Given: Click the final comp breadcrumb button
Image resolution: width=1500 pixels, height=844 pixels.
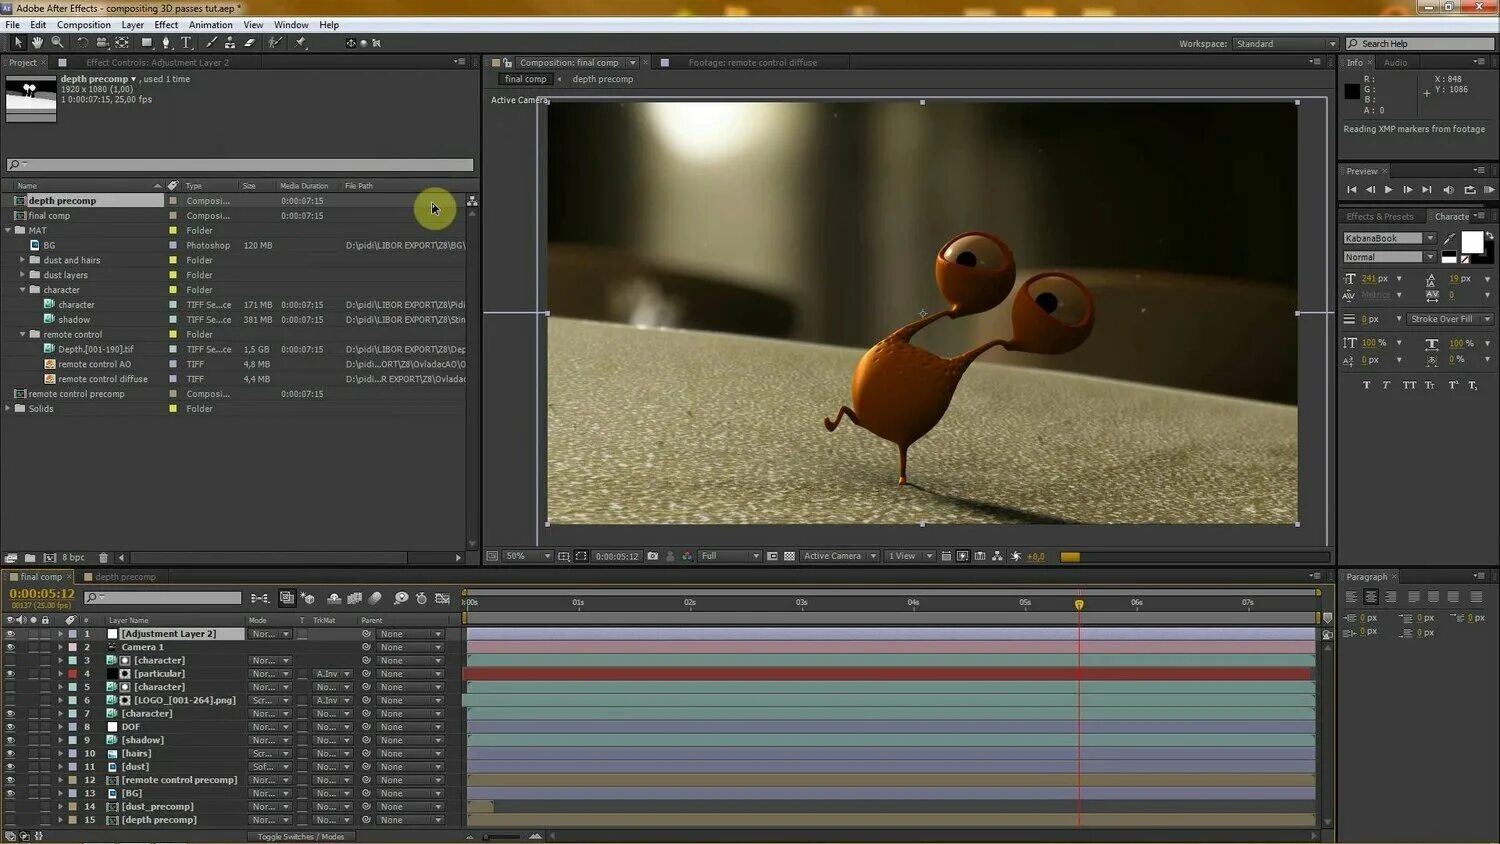Looking at the screenshot, I should pyautogui.click(x=525, y=79).
